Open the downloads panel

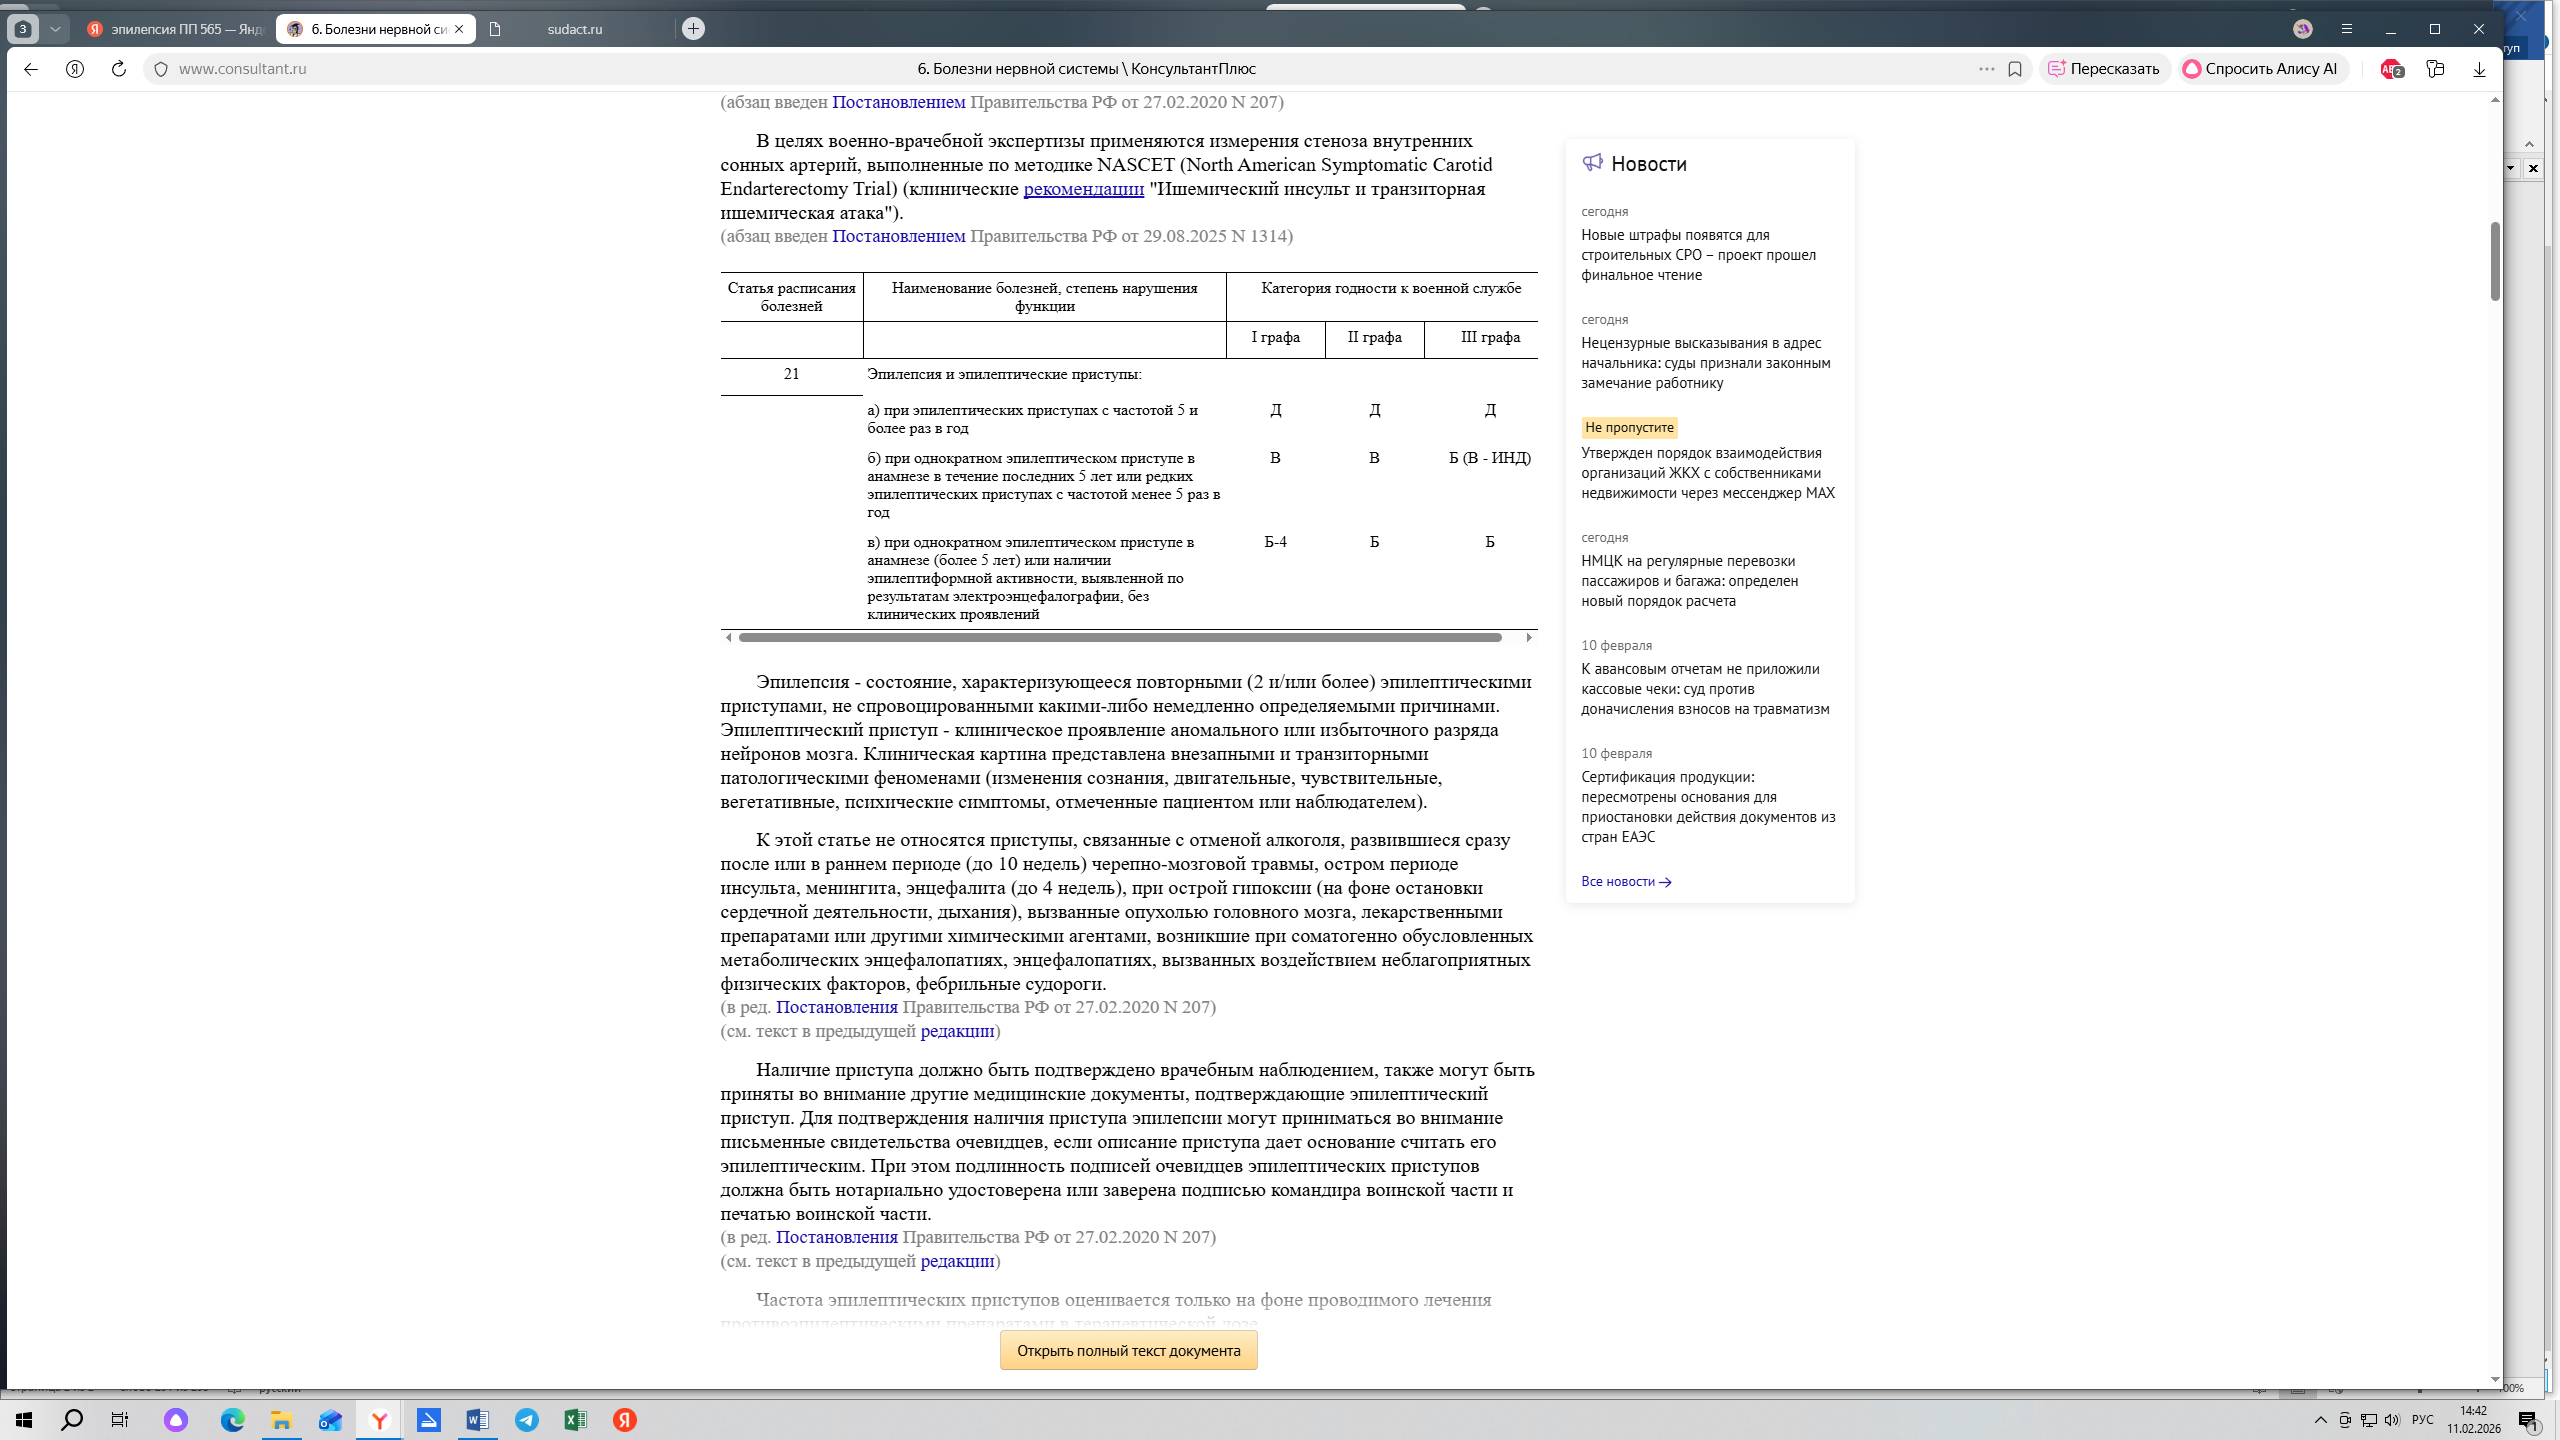pyautogui.click(x=2479, y=69)
